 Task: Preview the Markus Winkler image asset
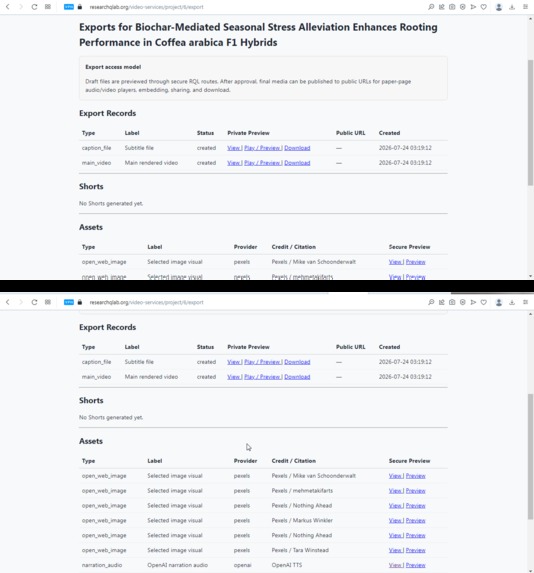416,520
